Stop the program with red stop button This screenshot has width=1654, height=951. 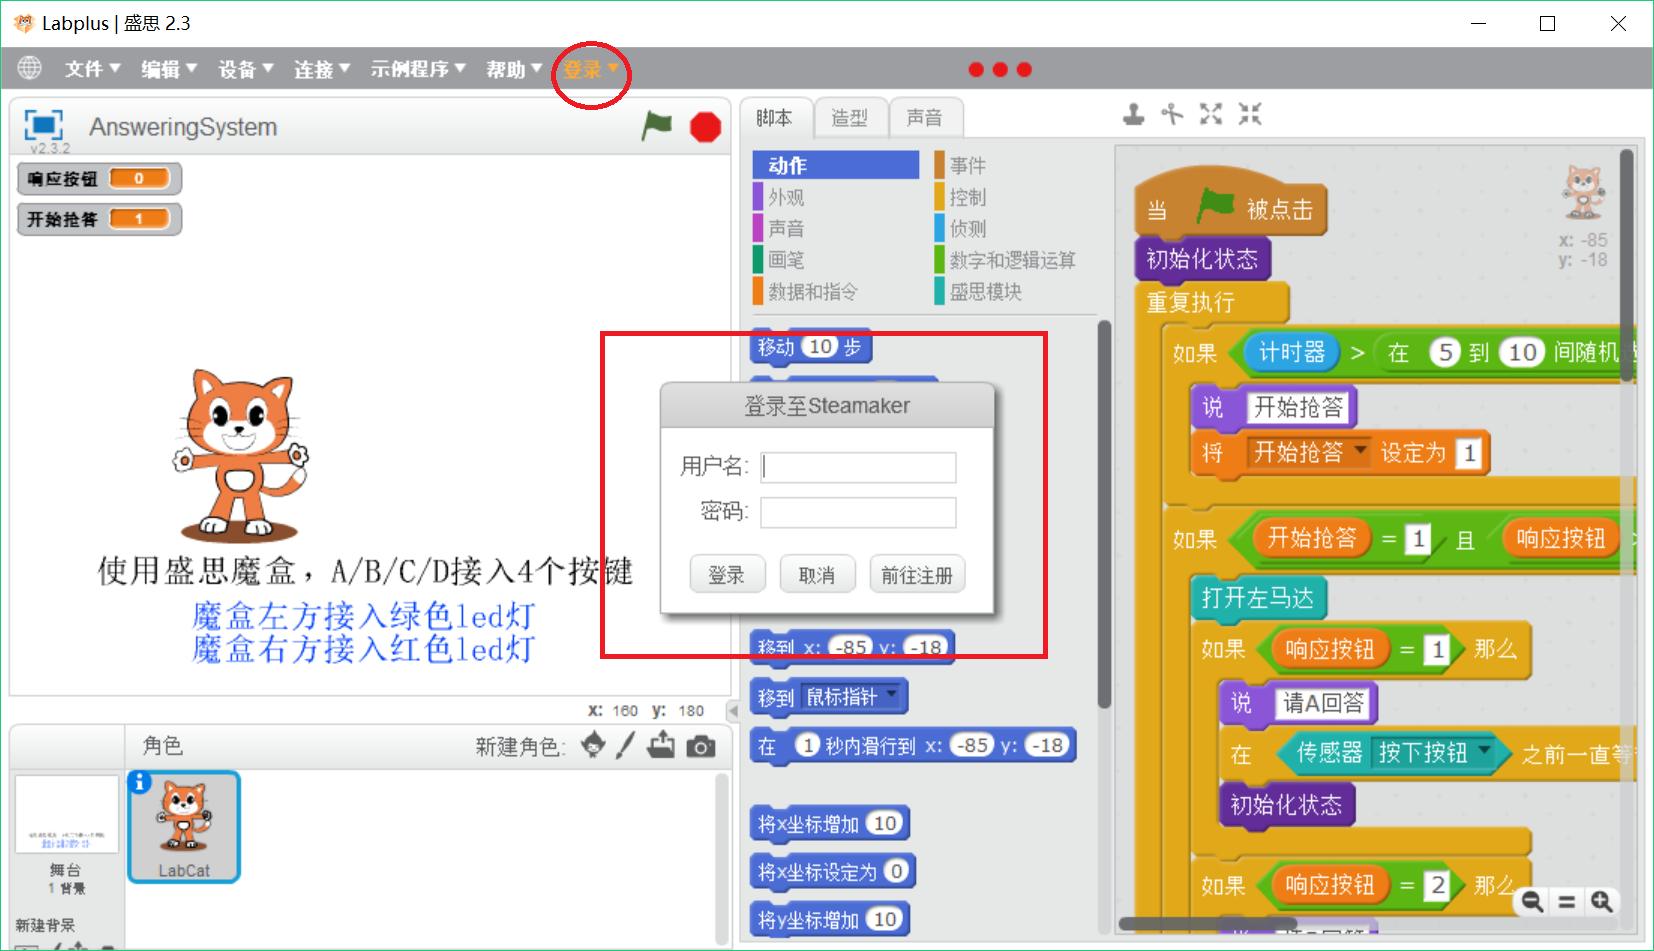pyautogui.click(x=705, y=127)
